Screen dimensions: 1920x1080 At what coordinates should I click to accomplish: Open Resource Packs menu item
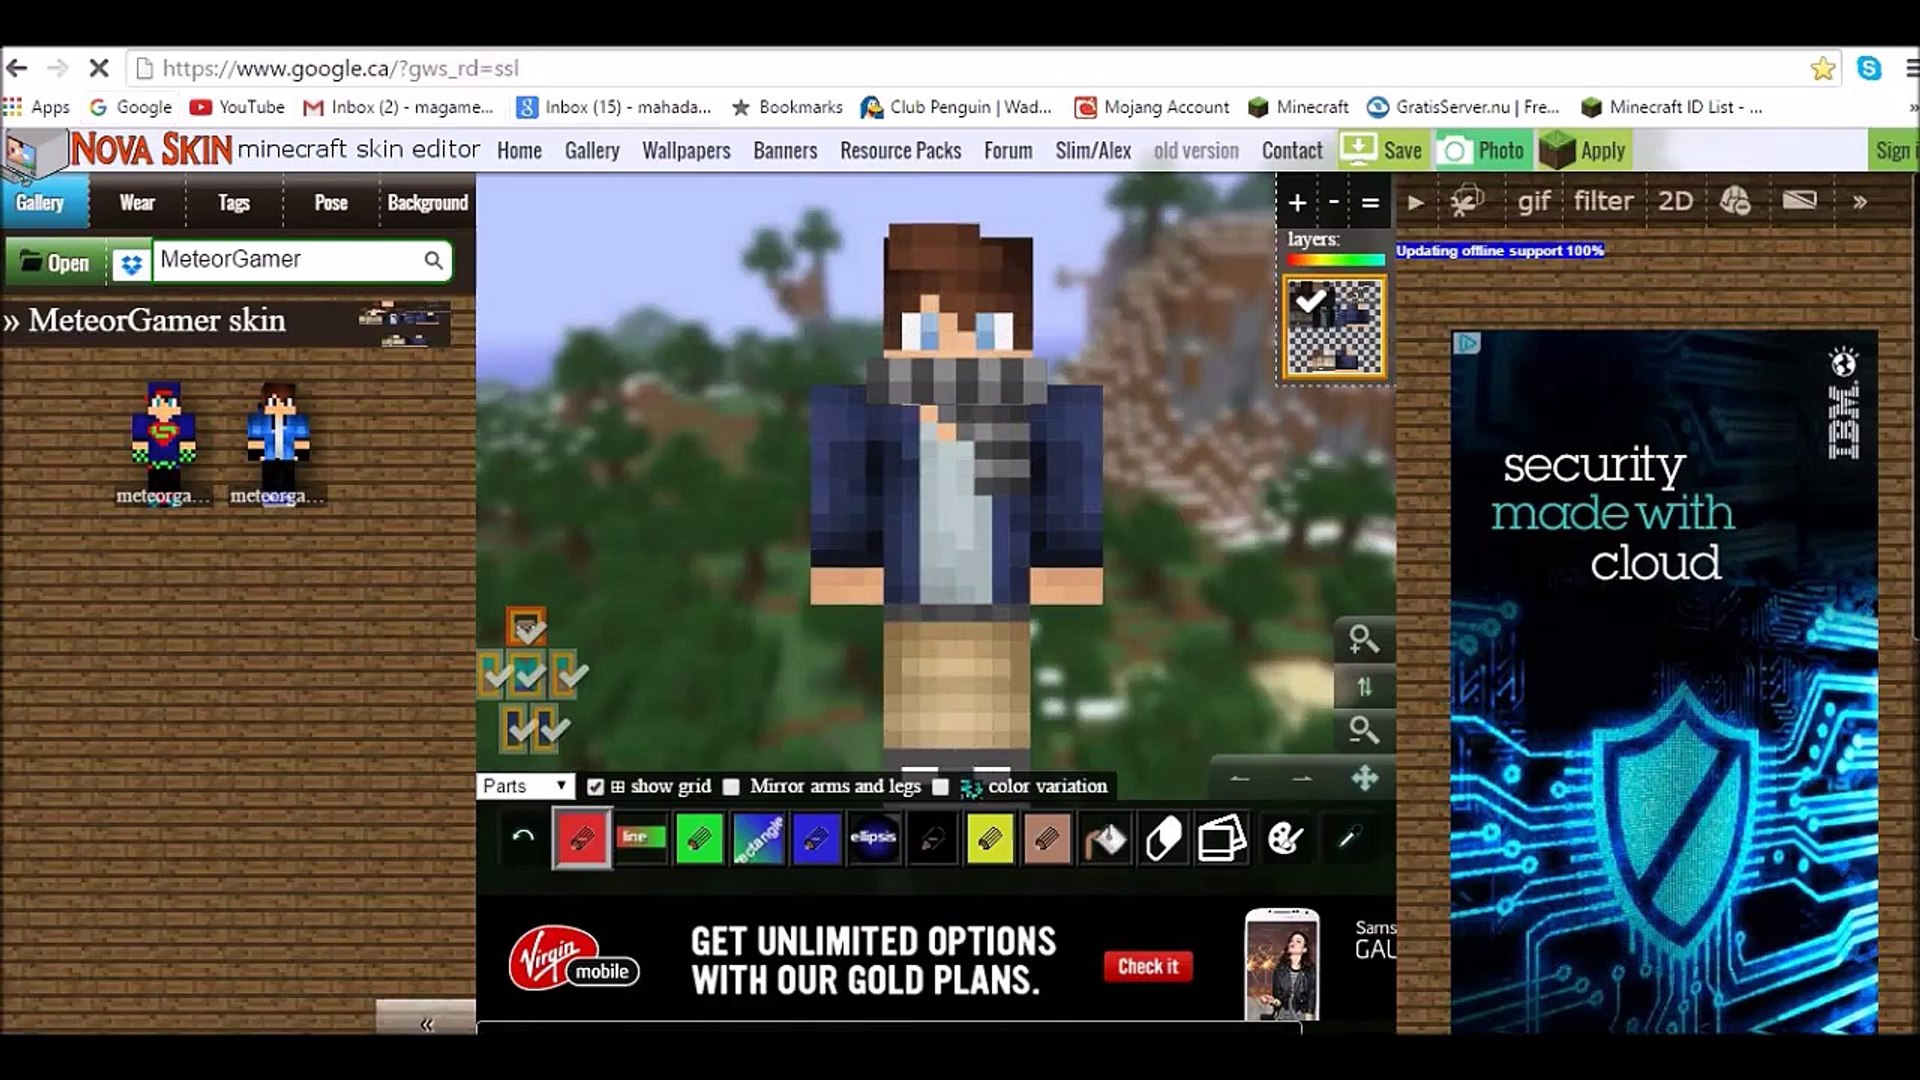pos(900,151)
